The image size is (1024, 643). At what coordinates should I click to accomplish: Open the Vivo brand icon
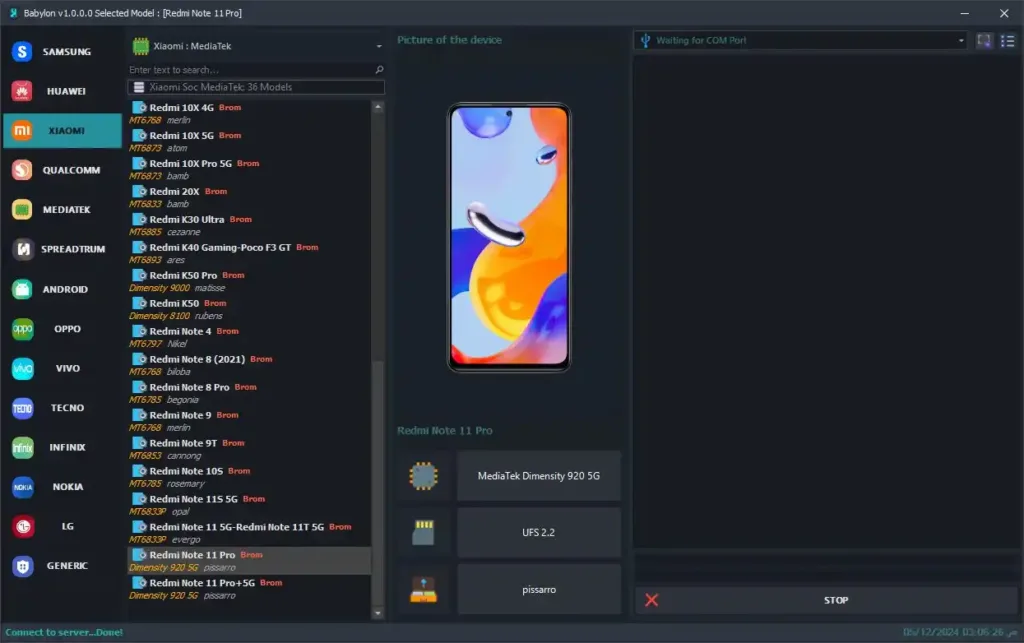click(23, 369)
